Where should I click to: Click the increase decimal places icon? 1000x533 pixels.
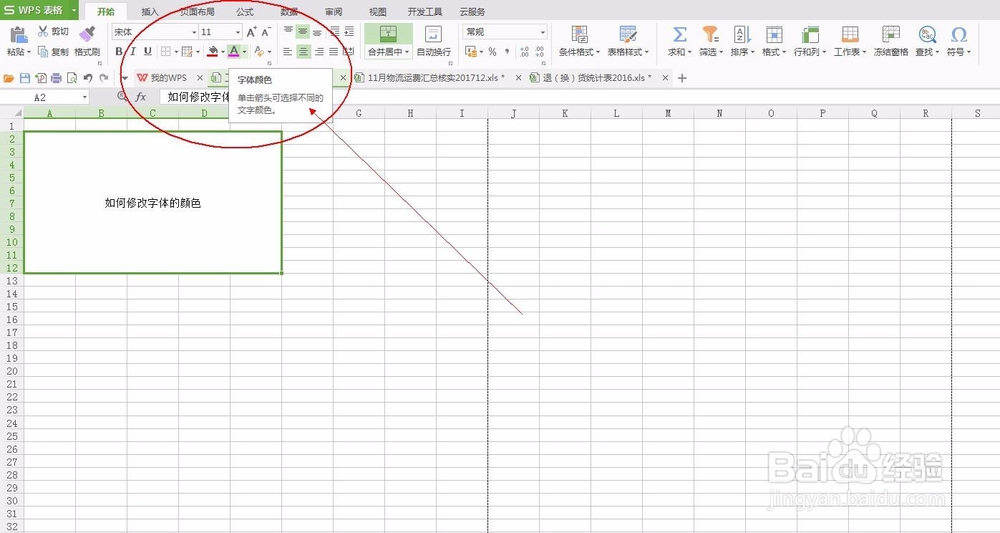(524, 52)
